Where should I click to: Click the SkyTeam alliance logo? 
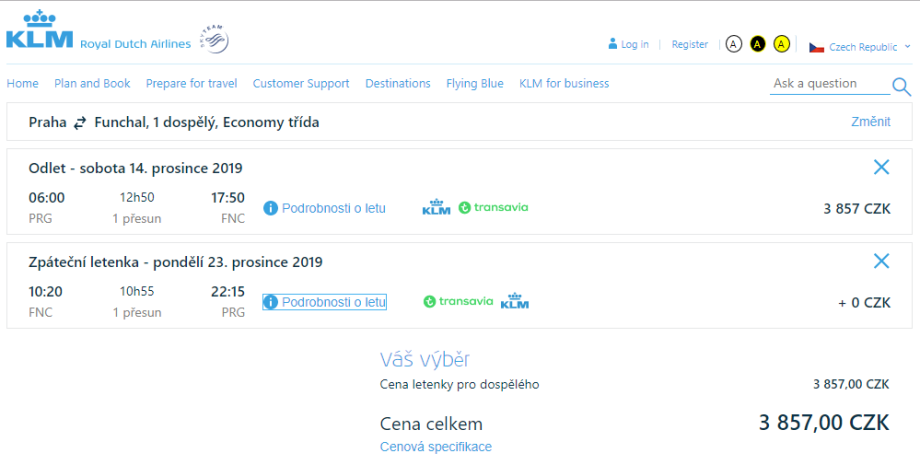214,39
